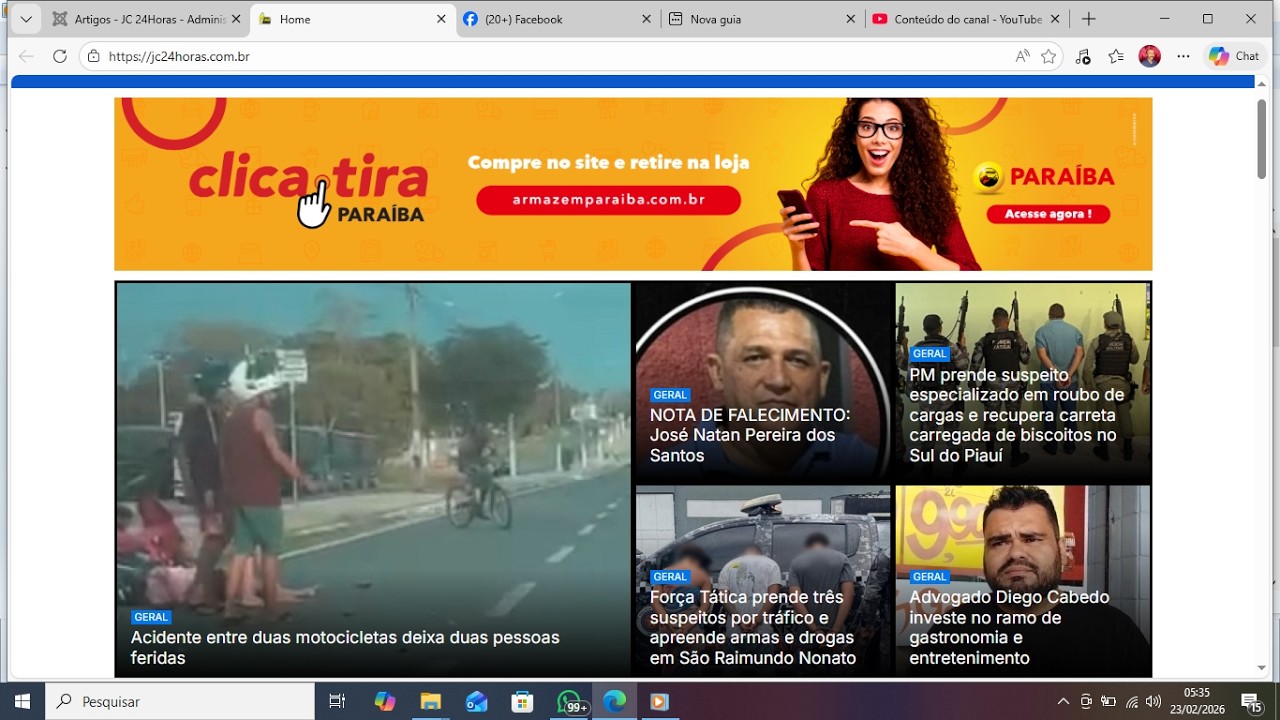Open the Settings and more ellipsis menu
This screenshot has height=720, width=1280.
(x=1183, y=57)
